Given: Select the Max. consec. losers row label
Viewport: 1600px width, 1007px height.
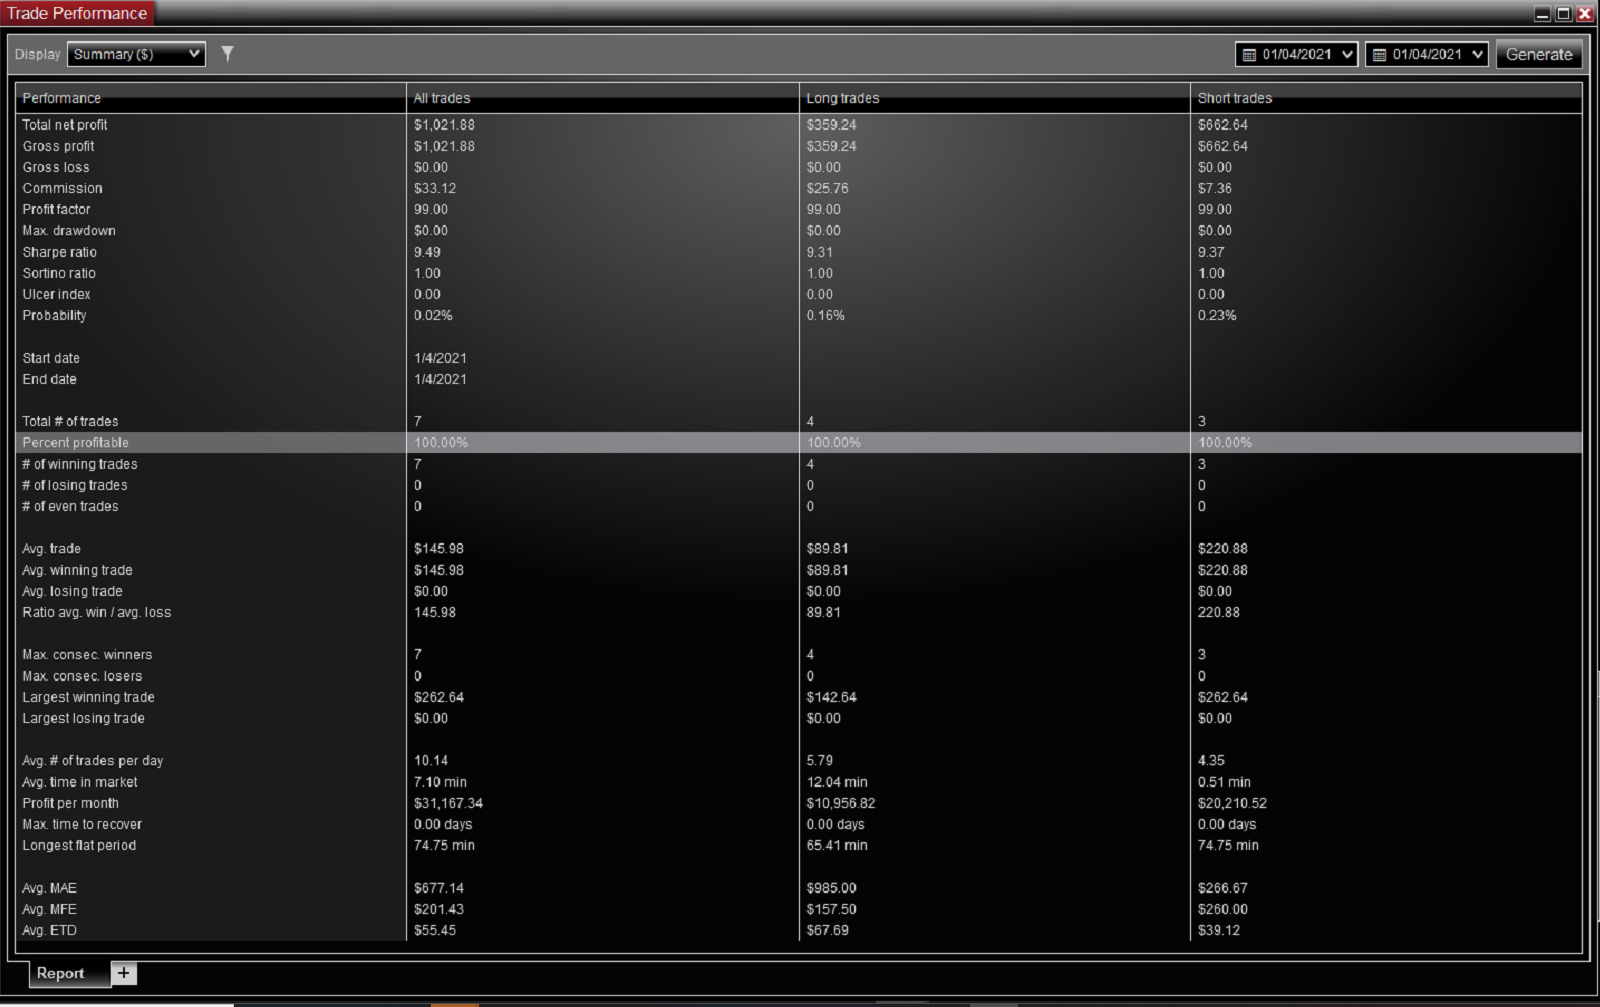Looking at the screenshot, I should 82,676.
